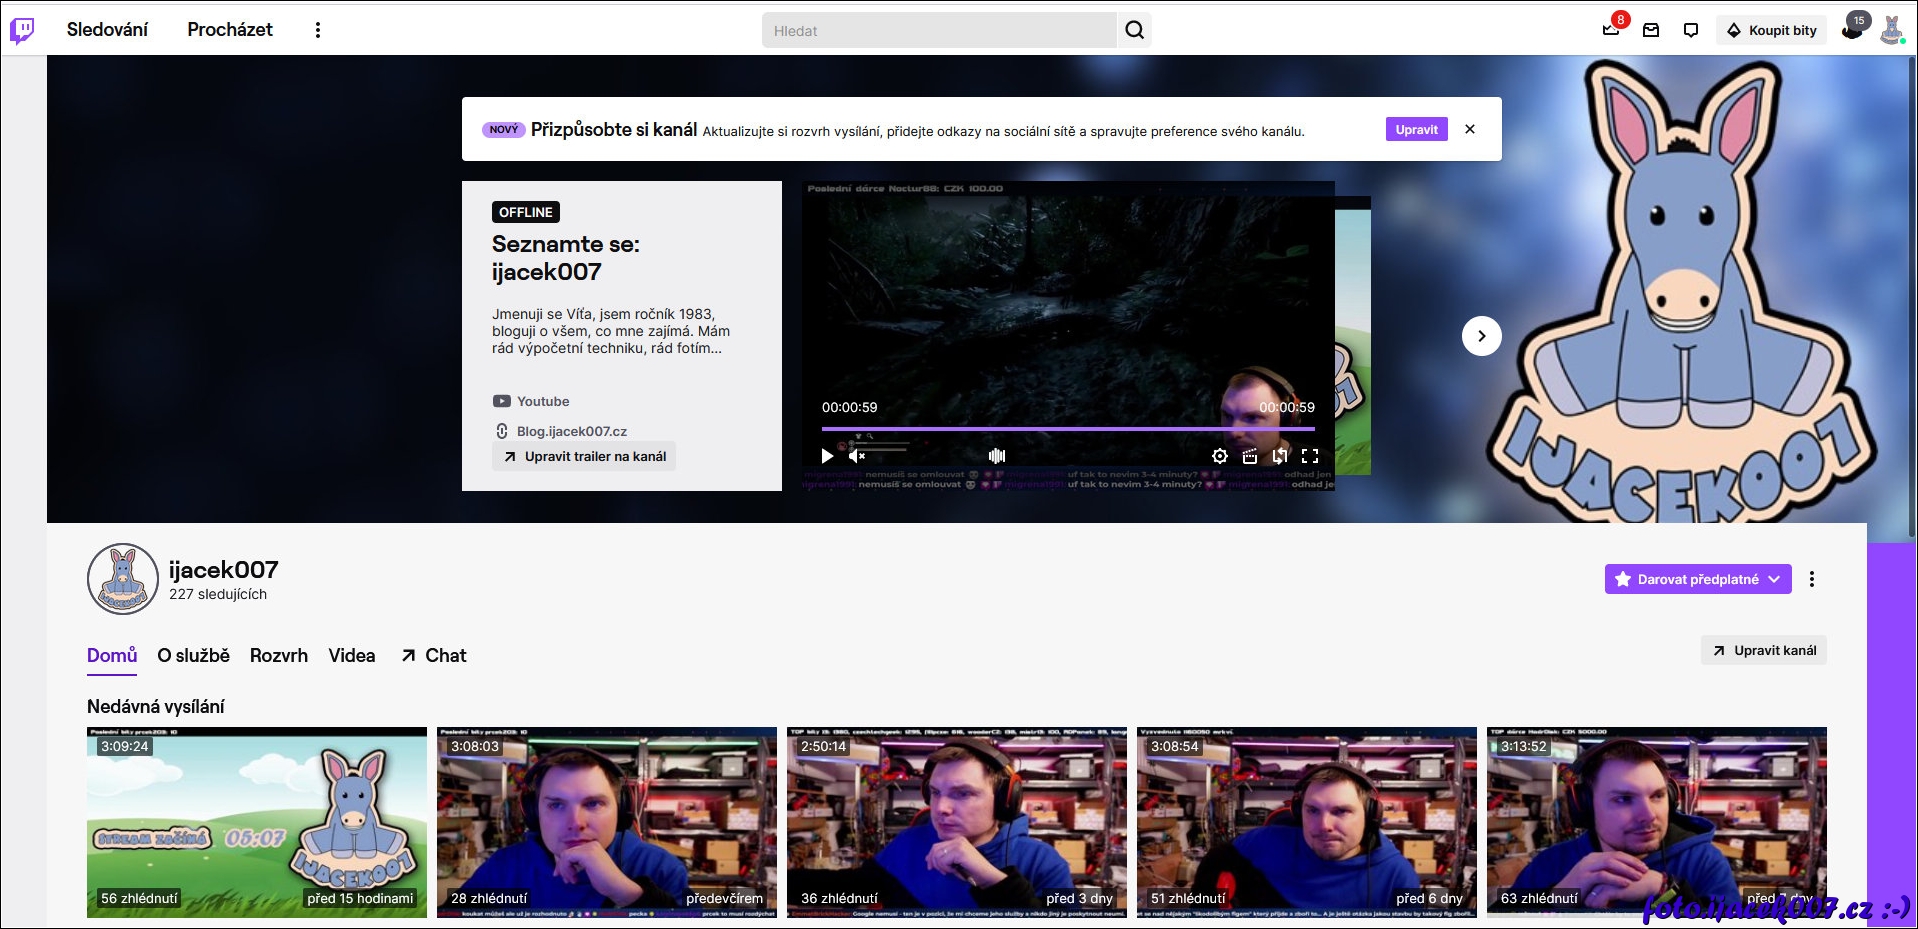The image size is (1918, 929).
Task: Open video player settings gear
Action: tap(1219, 456)
